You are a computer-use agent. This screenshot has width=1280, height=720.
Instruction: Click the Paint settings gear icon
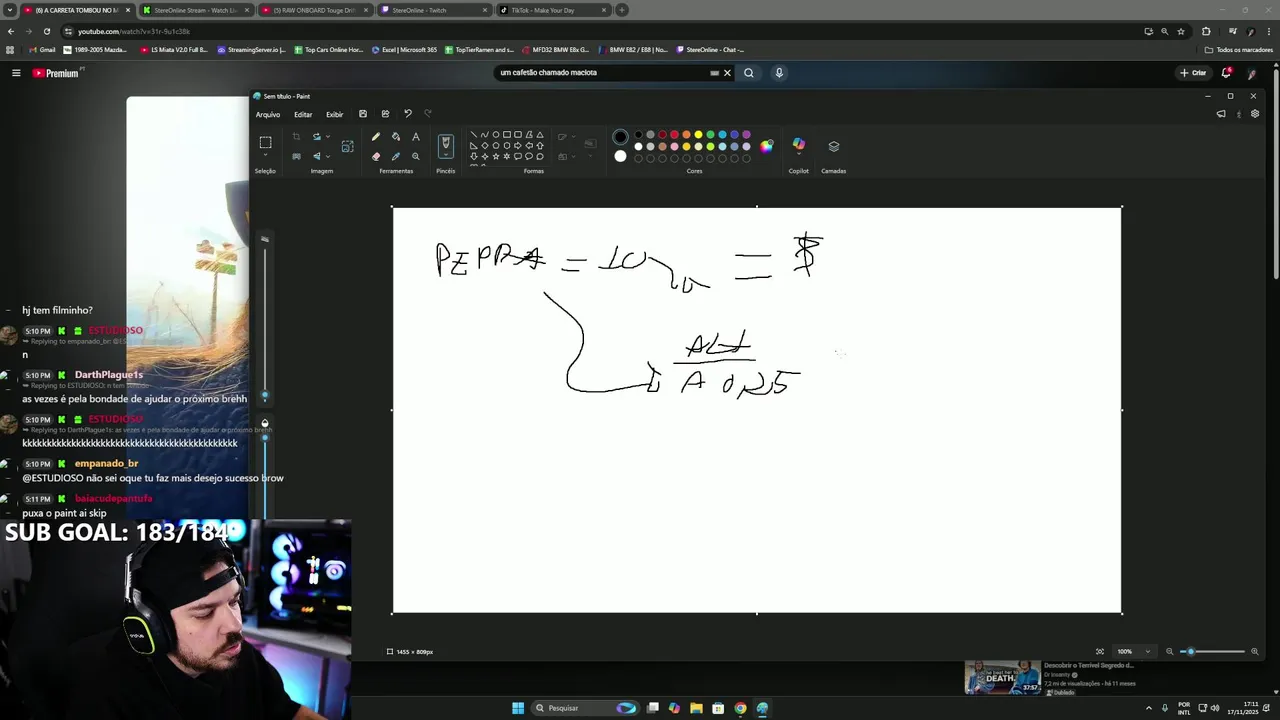point(1255,114)
